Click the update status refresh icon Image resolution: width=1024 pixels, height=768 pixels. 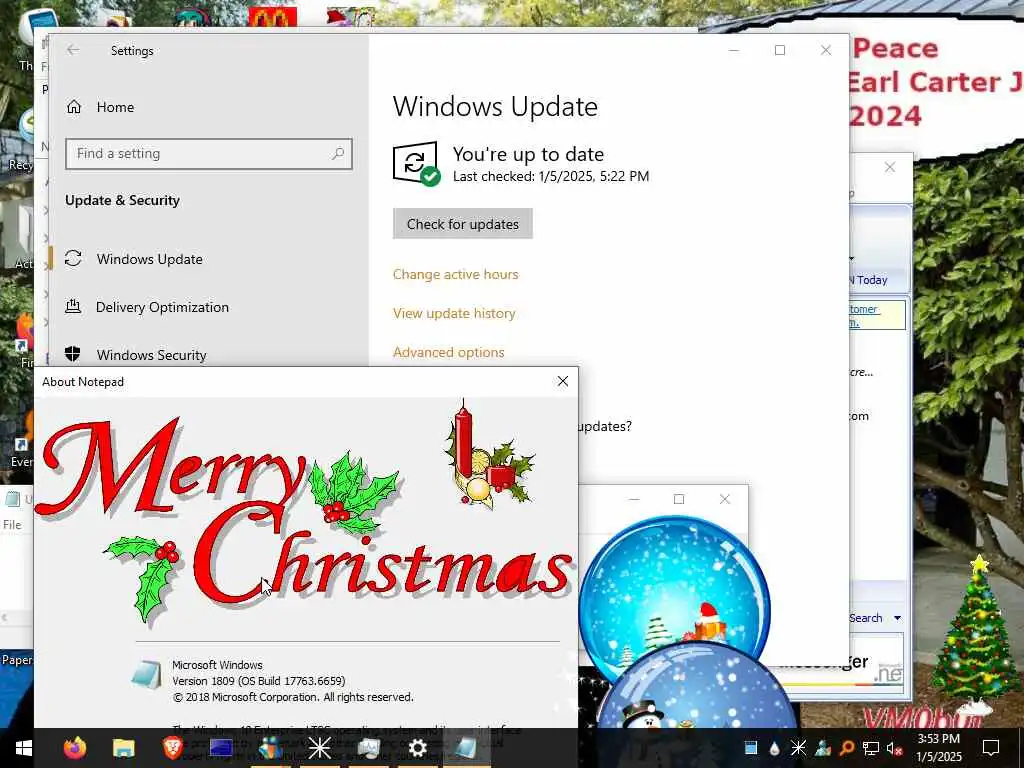[416, 163]
